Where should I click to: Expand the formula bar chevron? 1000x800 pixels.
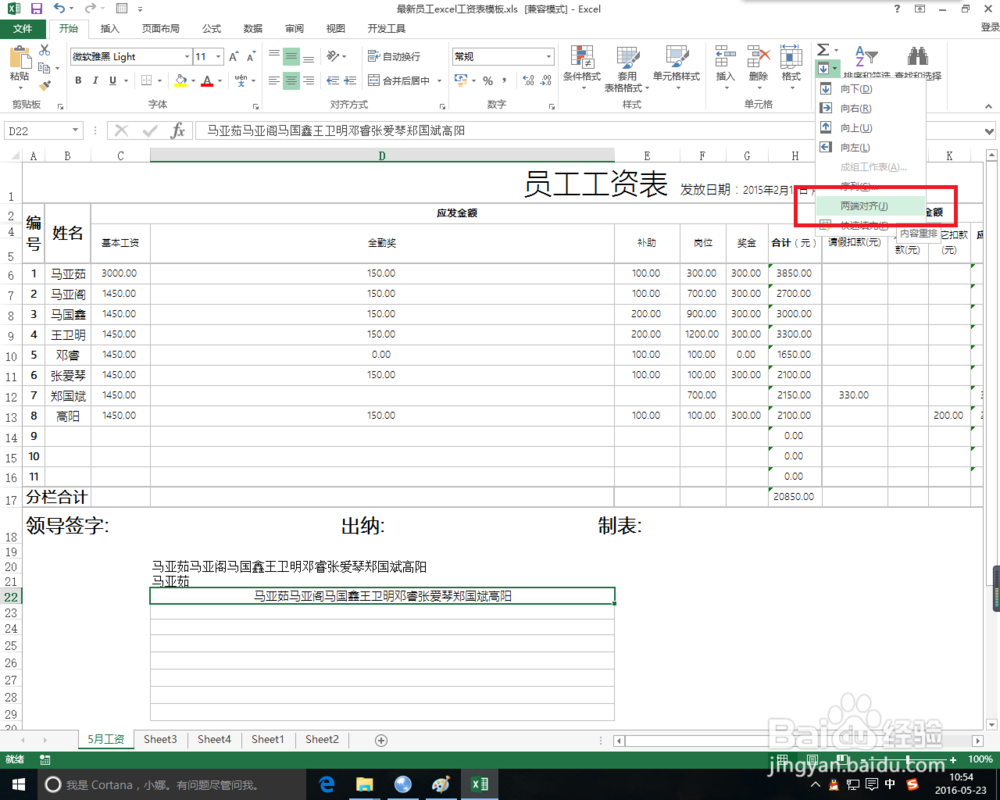989,131
